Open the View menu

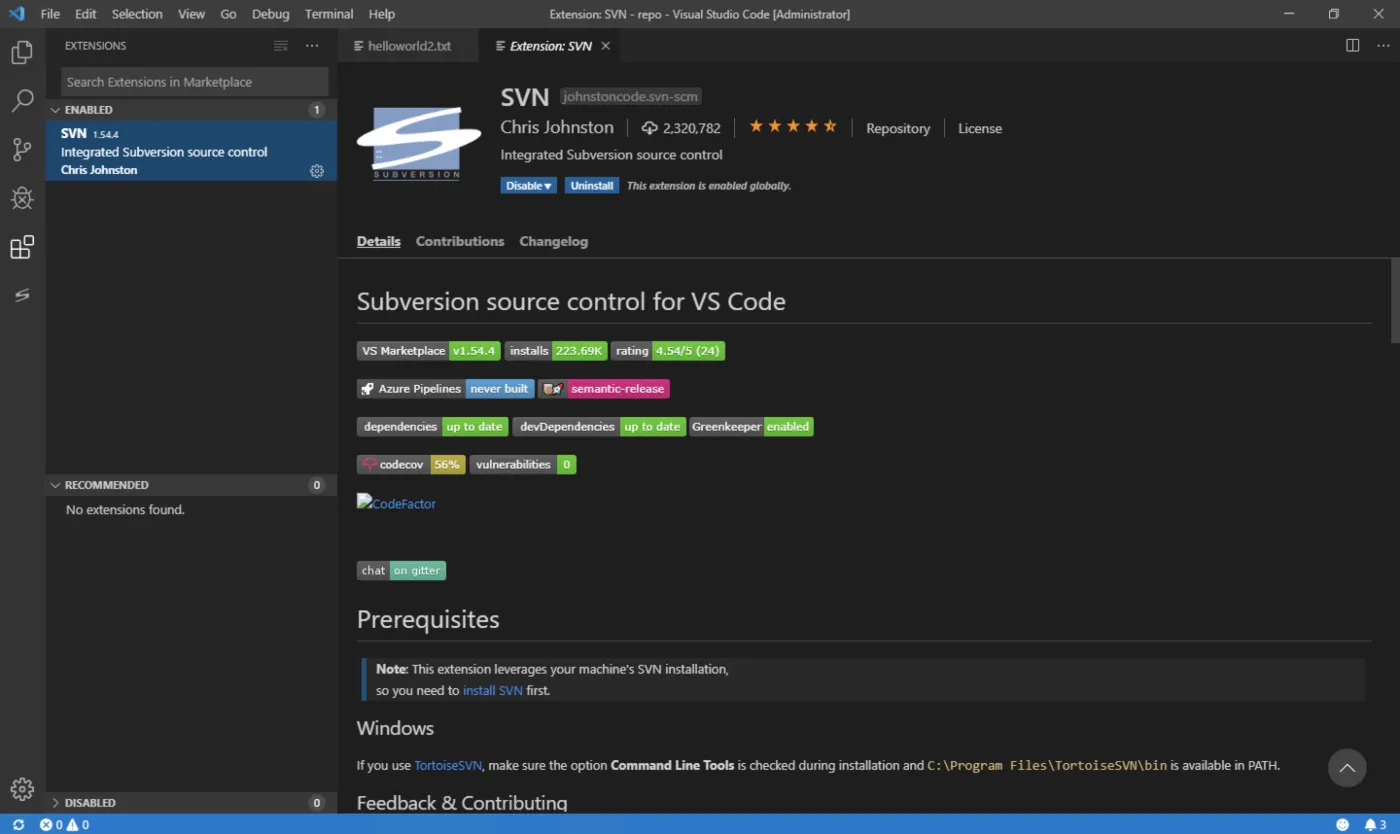tap(191, 14)
